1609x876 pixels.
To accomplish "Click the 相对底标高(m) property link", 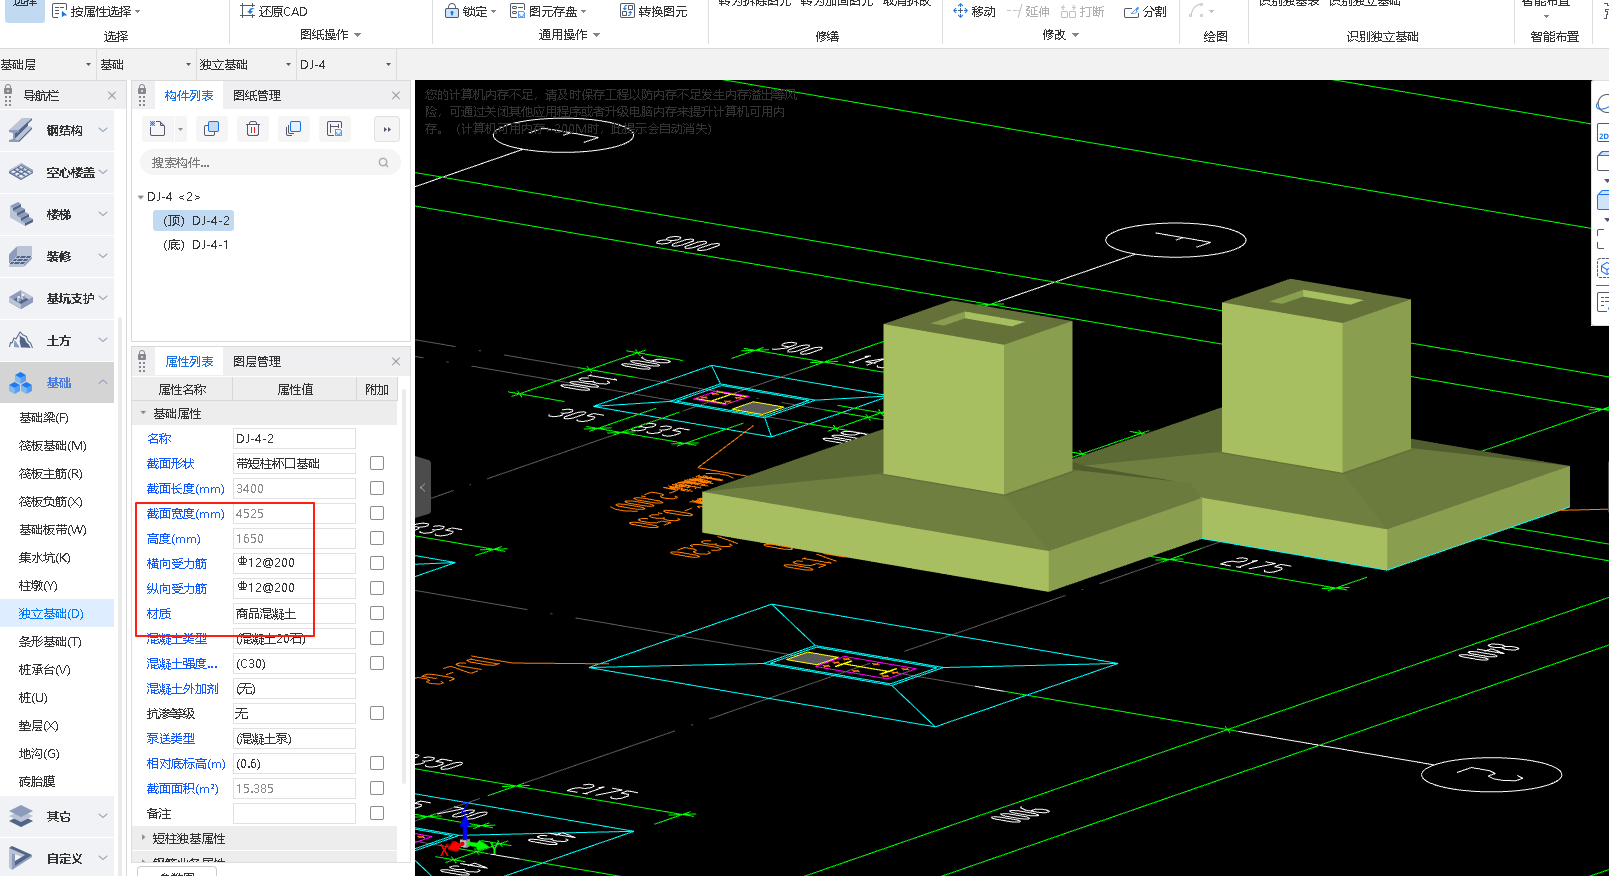I will [x=186, y=764].
